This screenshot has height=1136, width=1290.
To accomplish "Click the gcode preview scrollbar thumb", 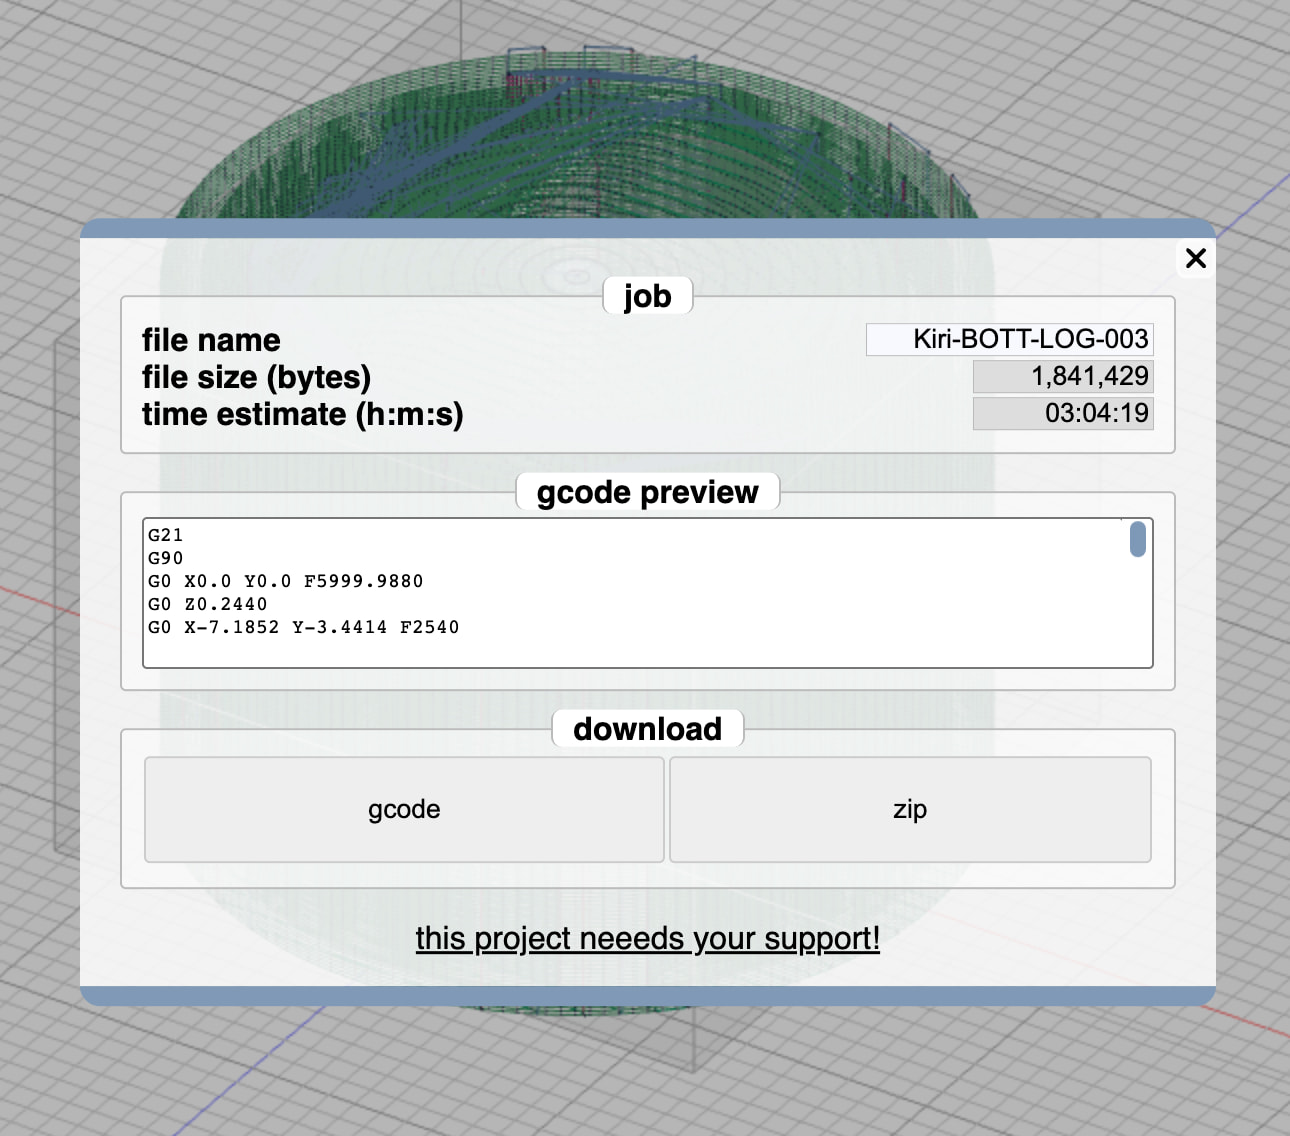I will pos(1137,539).
